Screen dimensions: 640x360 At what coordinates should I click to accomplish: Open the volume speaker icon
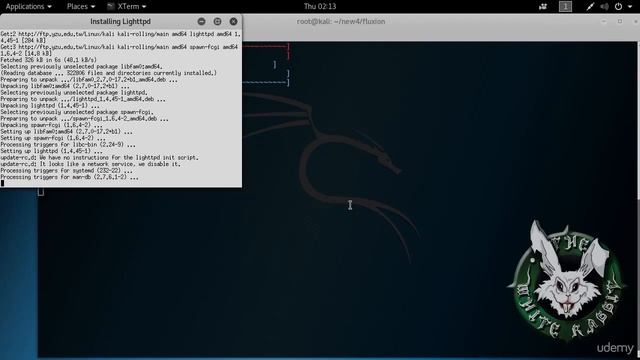[x=604, y=6]
